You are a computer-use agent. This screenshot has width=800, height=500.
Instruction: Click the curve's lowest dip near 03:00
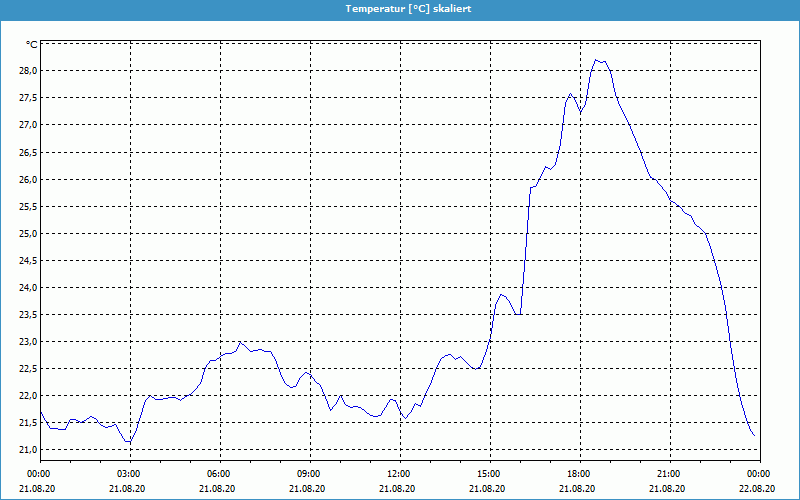pyautogui.click(x=128, y=442)
